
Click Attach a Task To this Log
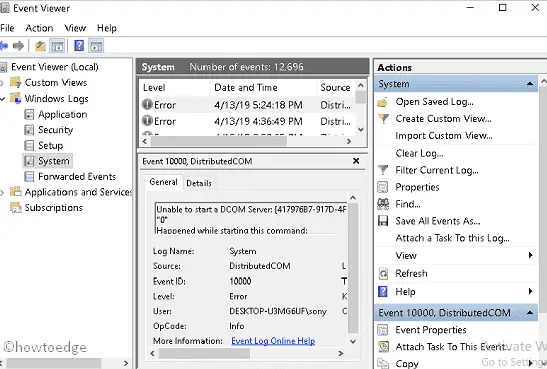[x=452, y=238]
